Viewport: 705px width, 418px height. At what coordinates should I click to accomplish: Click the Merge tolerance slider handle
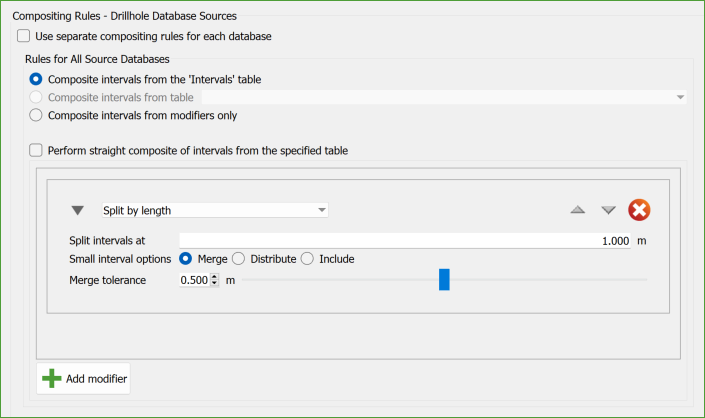click(444, 280)
